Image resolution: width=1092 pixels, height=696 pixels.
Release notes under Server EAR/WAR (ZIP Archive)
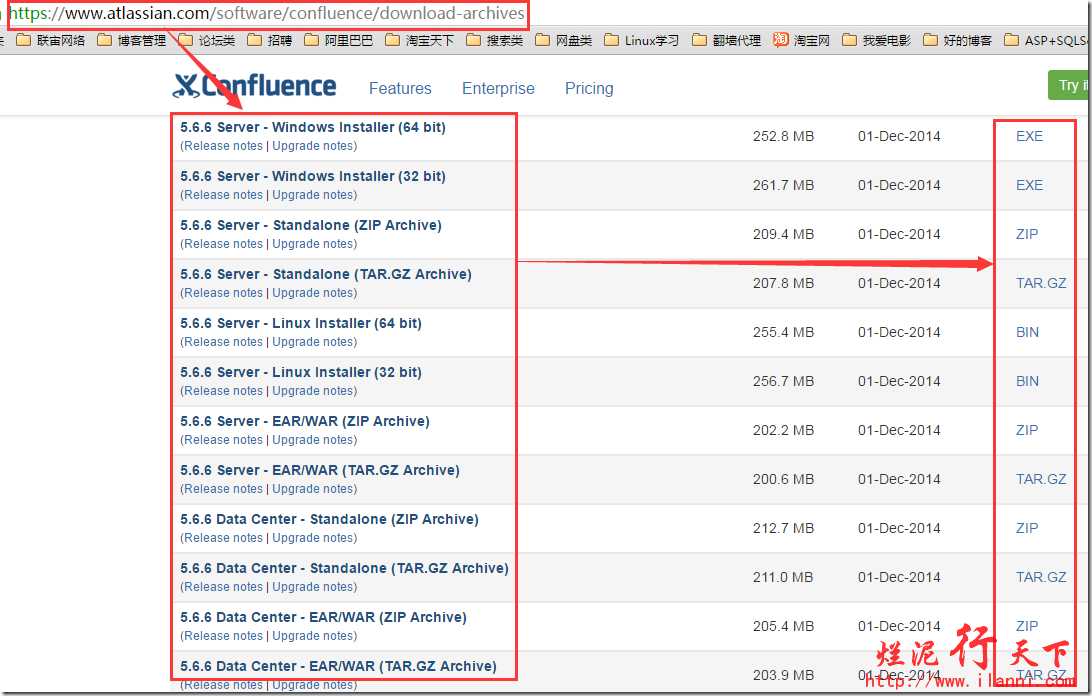[223, 440]
